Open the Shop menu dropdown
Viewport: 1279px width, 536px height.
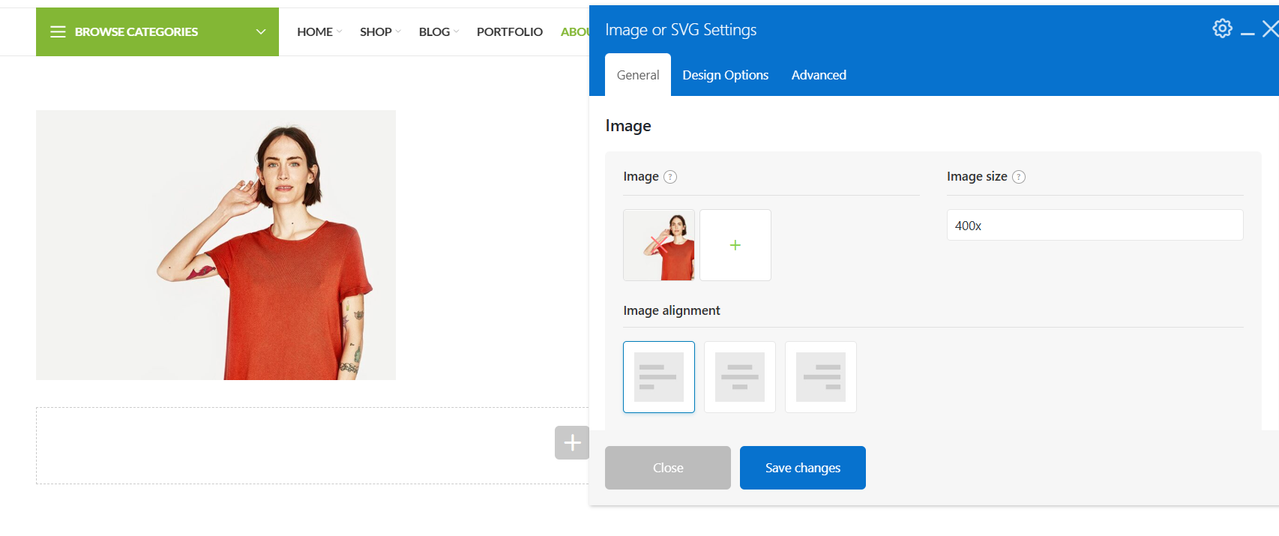pos(380,32)
